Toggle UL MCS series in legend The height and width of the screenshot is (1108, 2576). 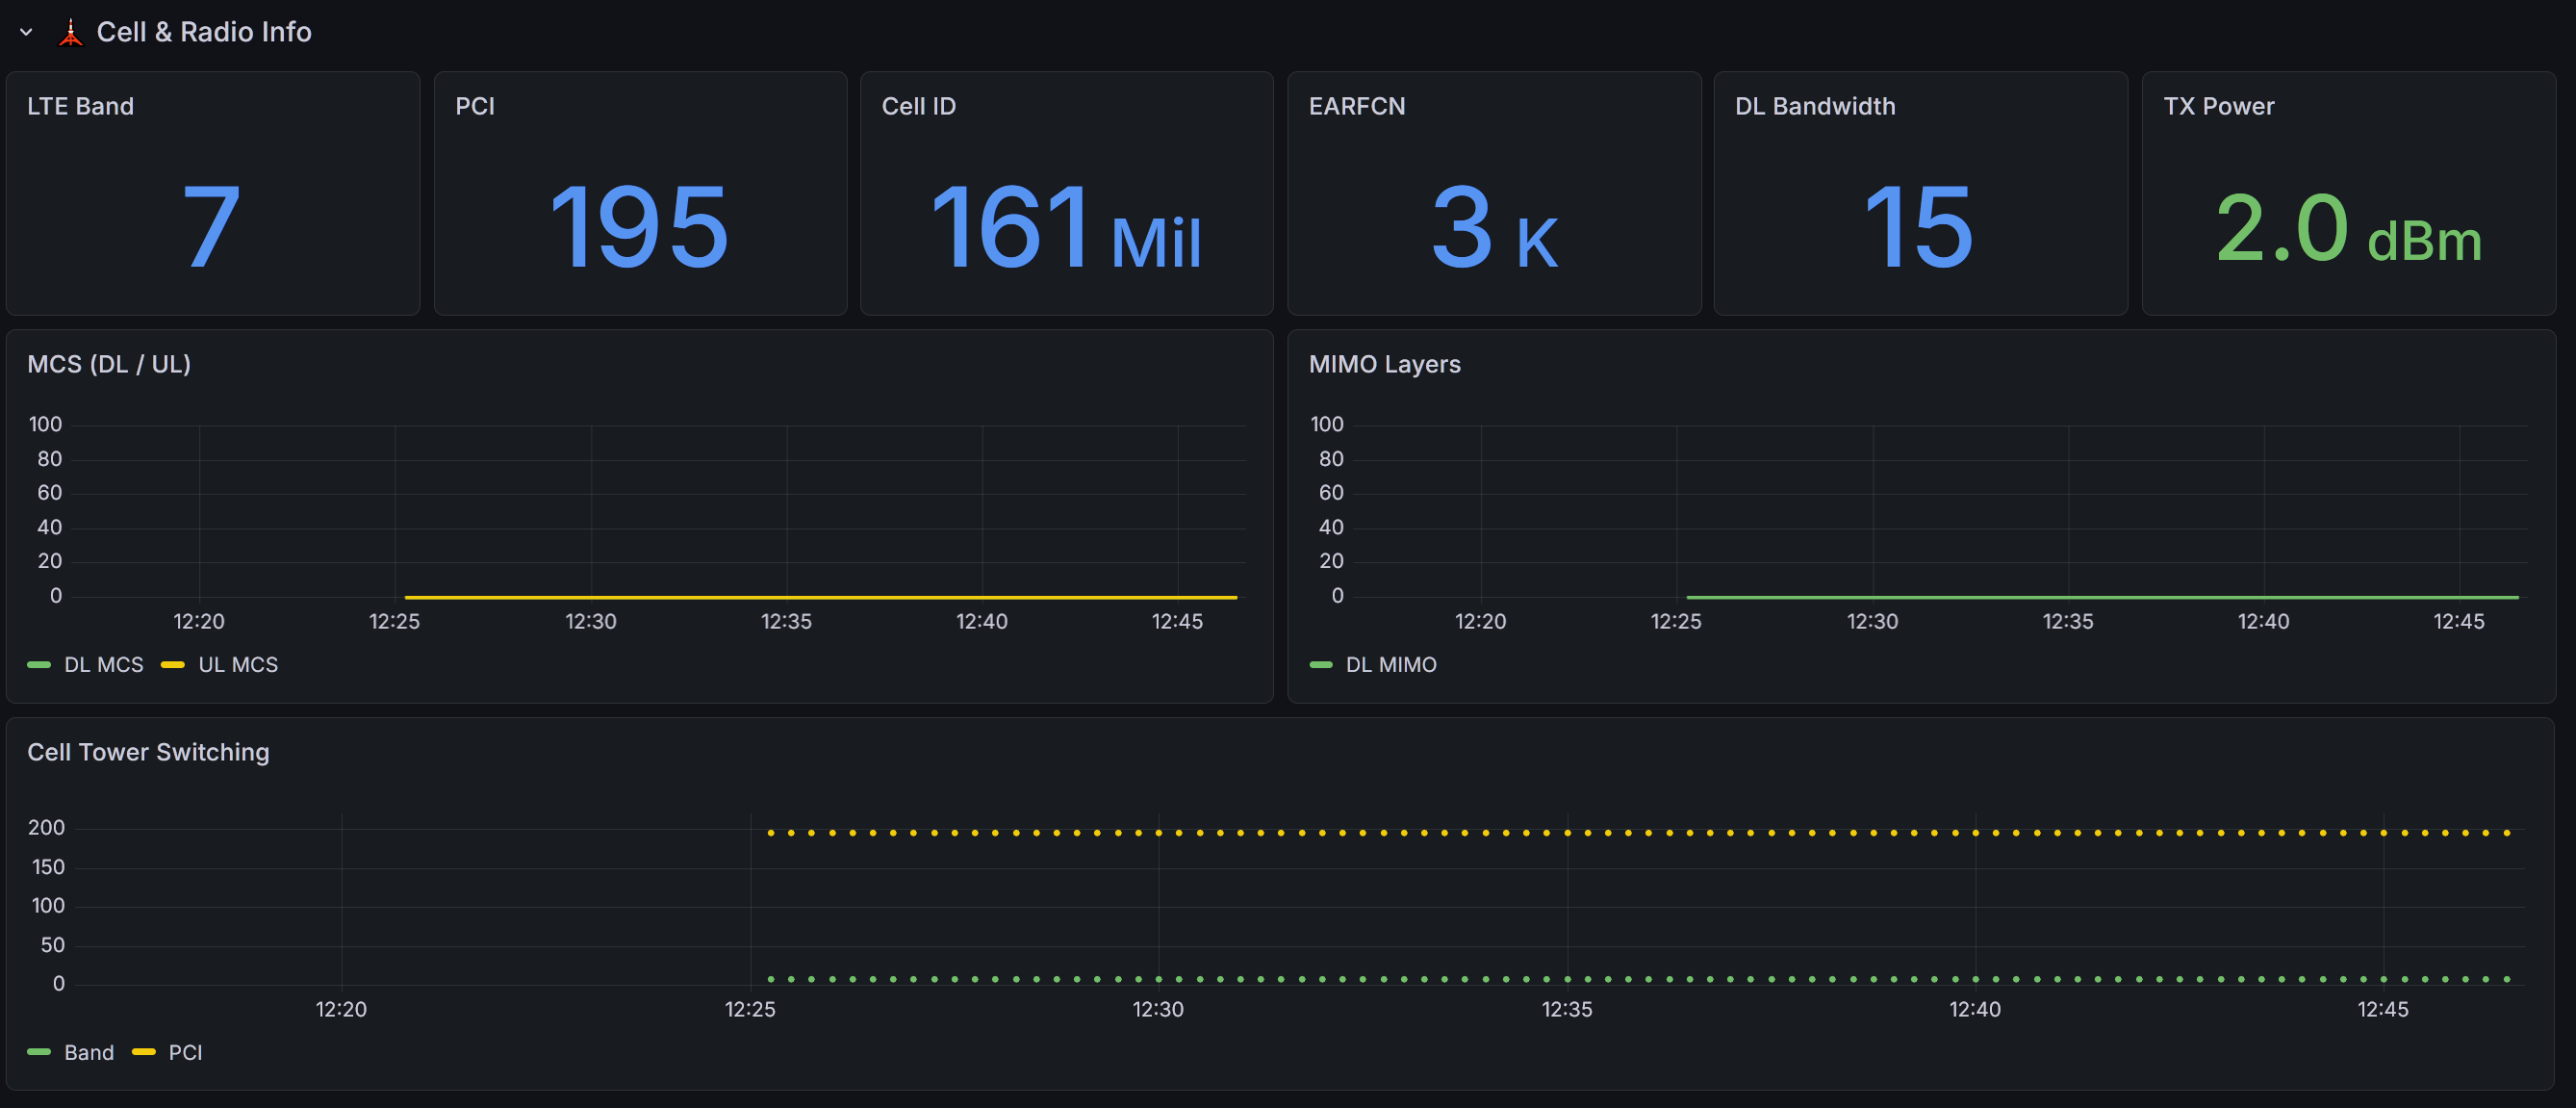point(238,665)
